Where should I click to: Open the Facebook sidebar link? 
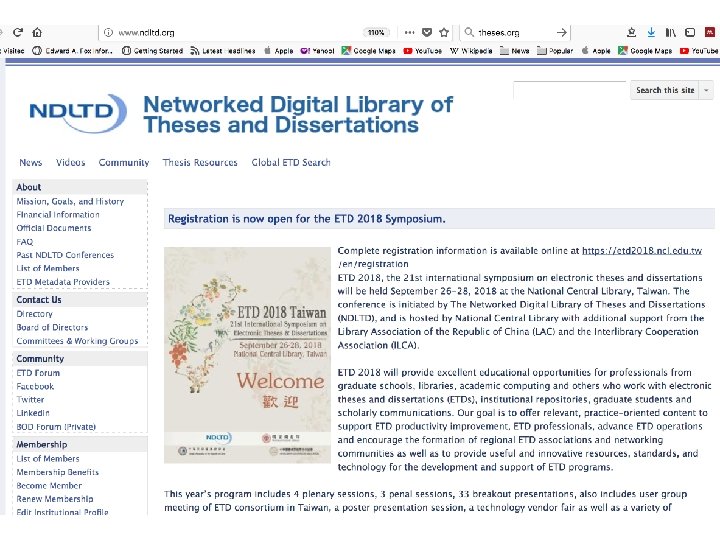coord(35,387)
